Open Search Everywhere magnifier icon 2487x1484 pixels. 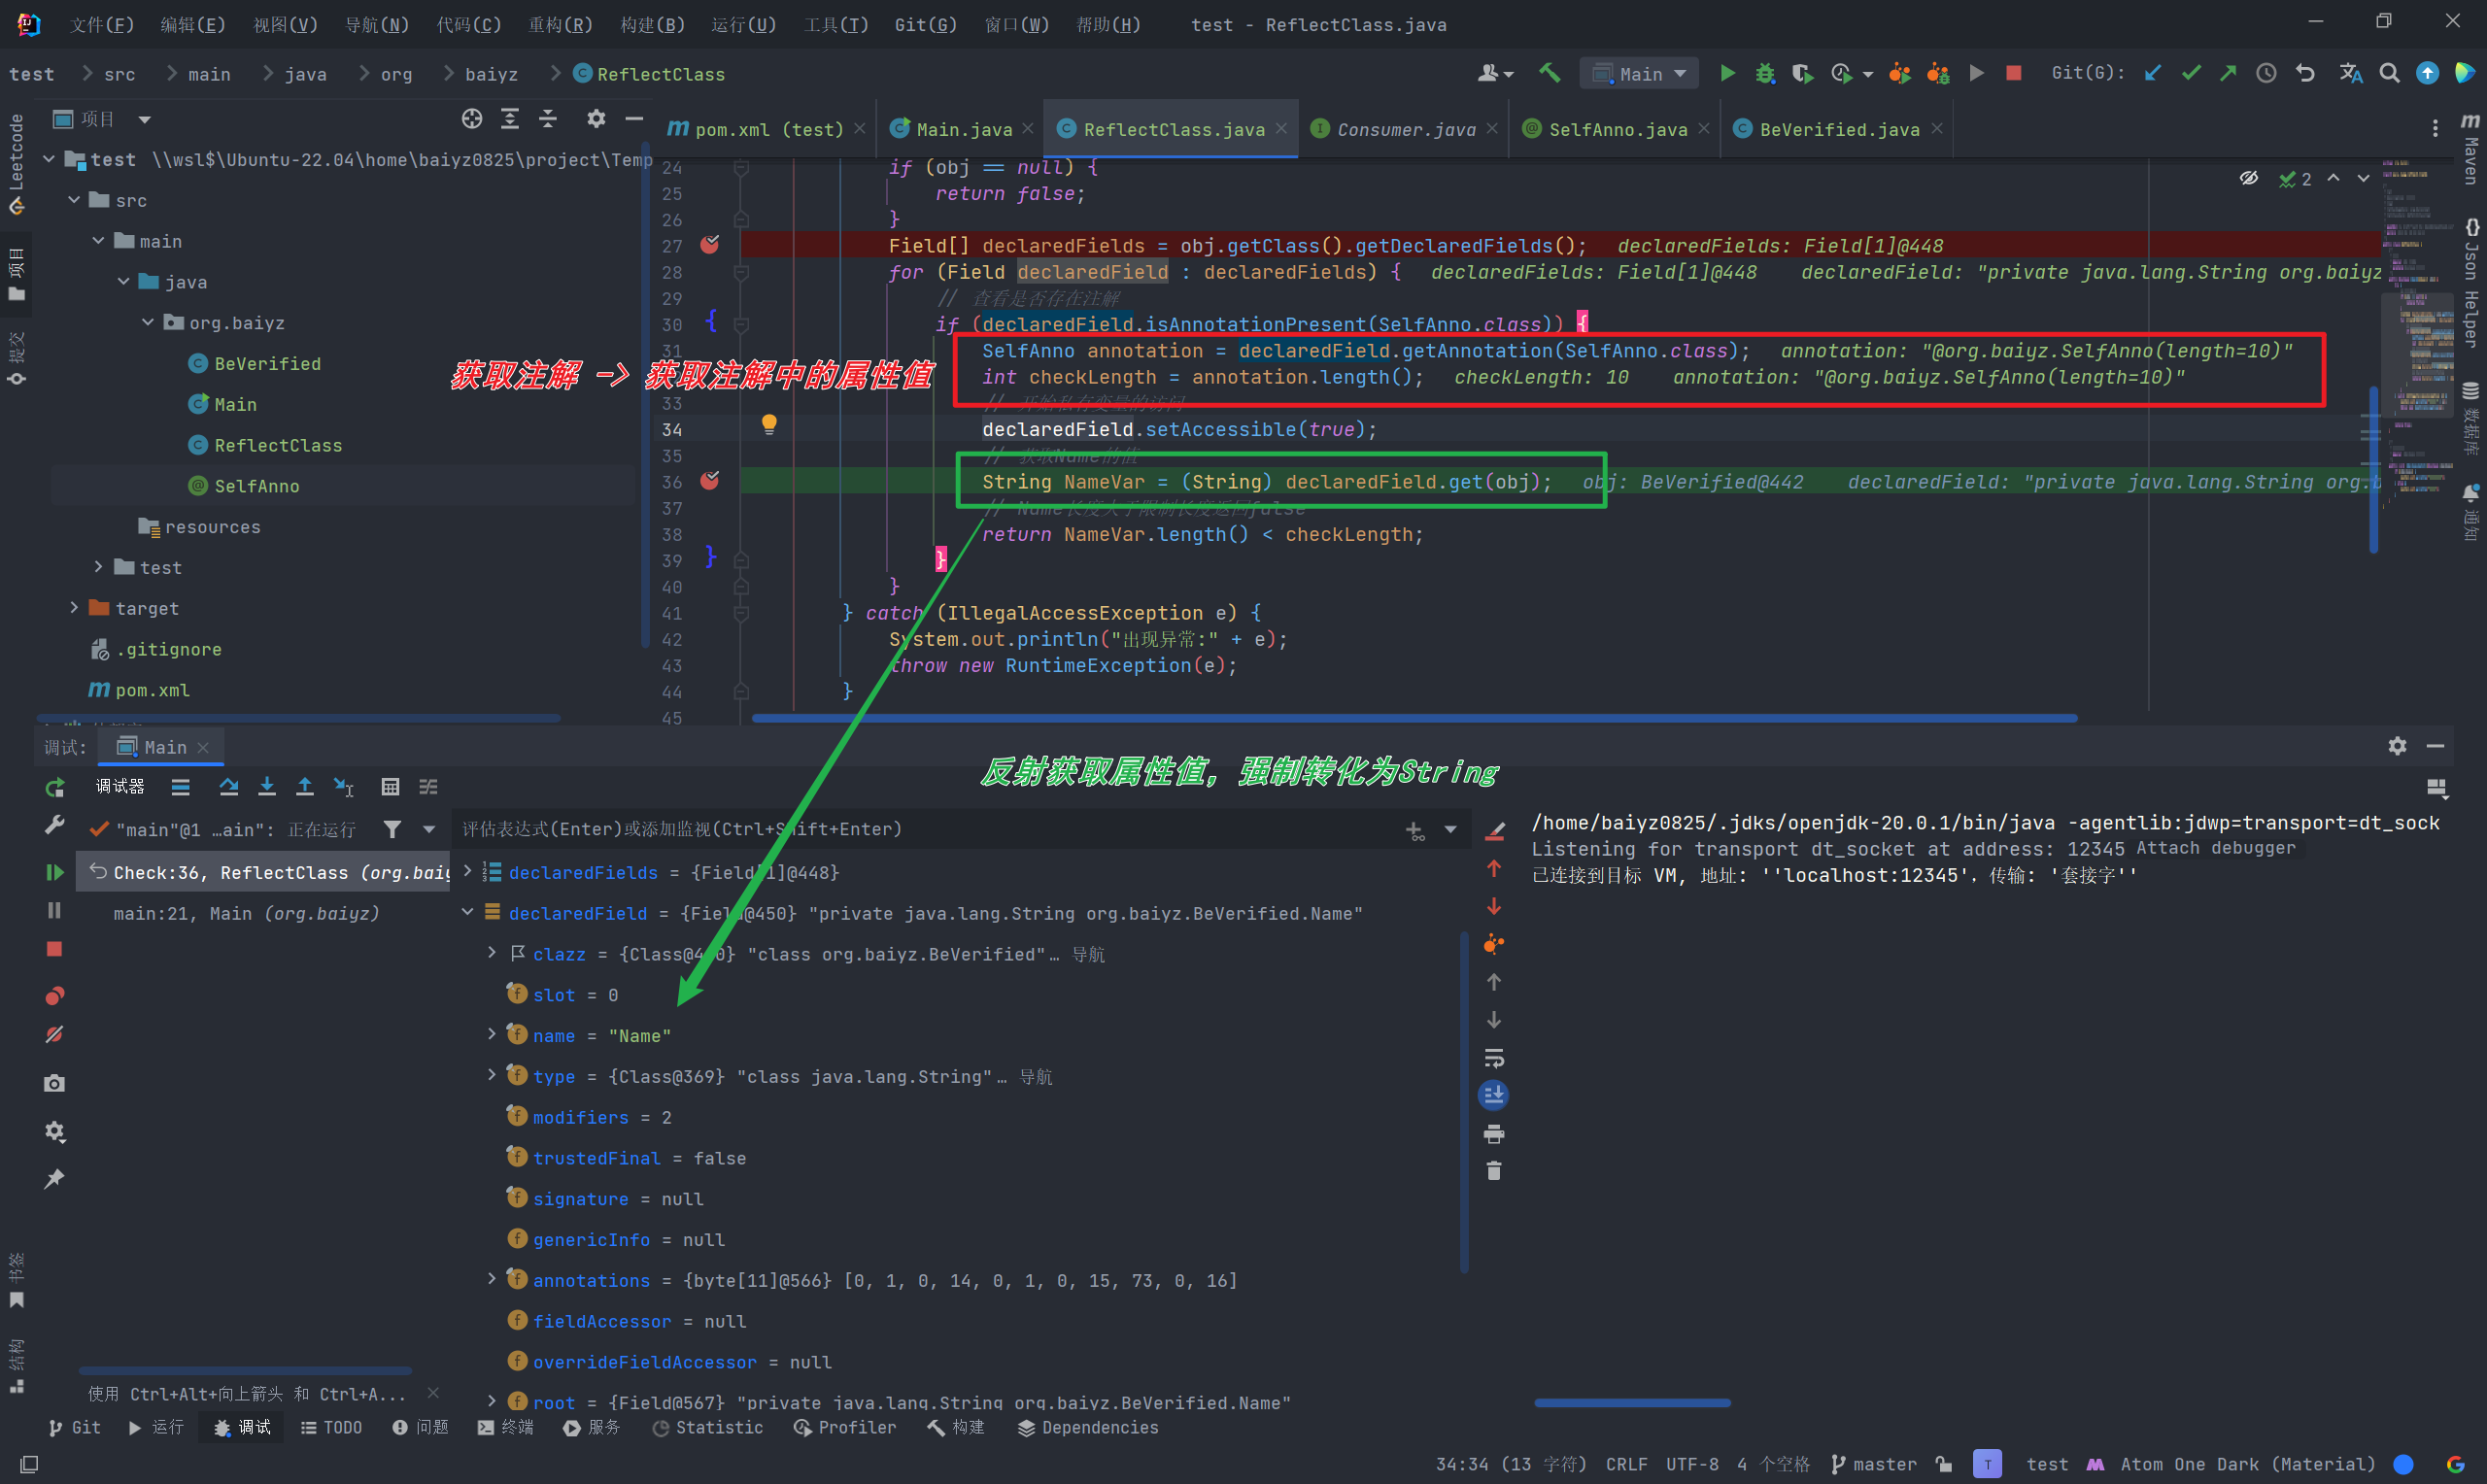[x=2389, y=73]
